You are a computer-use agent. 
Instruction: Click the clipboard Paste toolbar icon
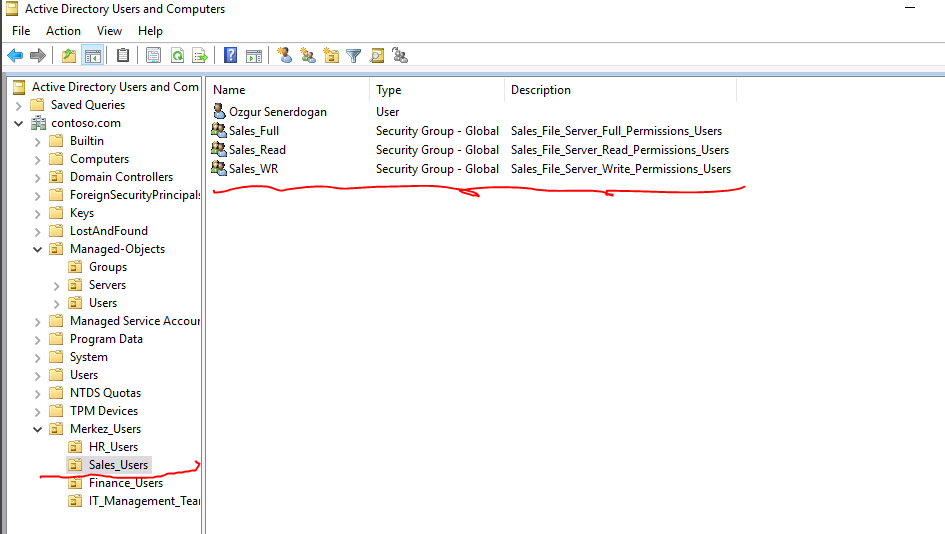[x=123, y=55]
